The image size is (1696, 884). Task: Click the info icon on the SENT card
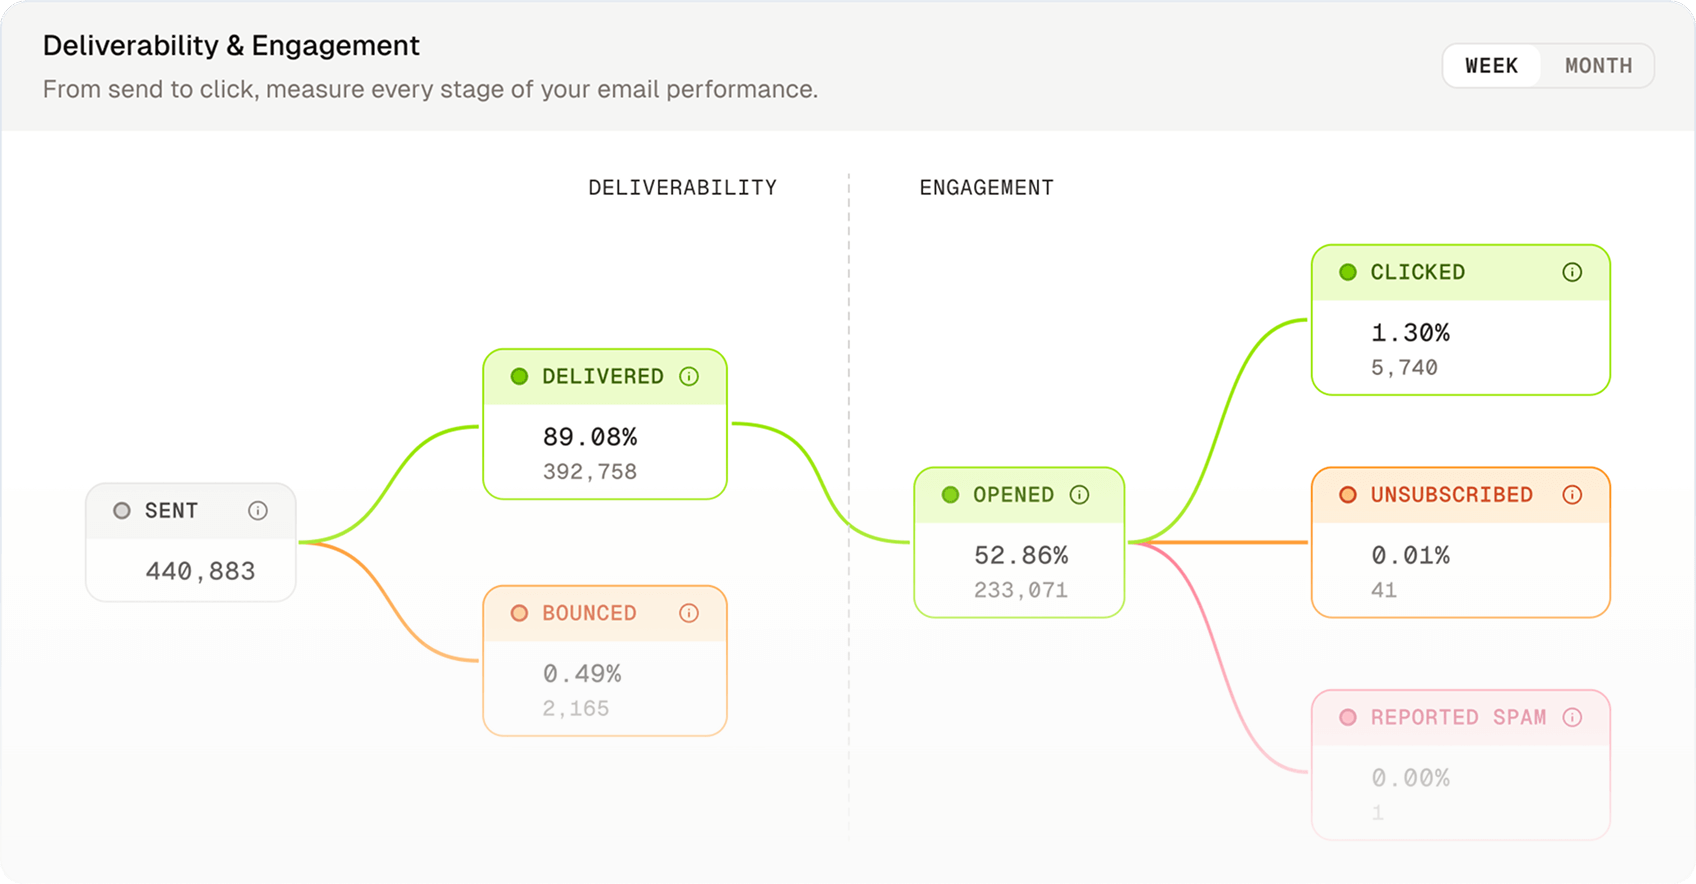[x=259, y=510]
